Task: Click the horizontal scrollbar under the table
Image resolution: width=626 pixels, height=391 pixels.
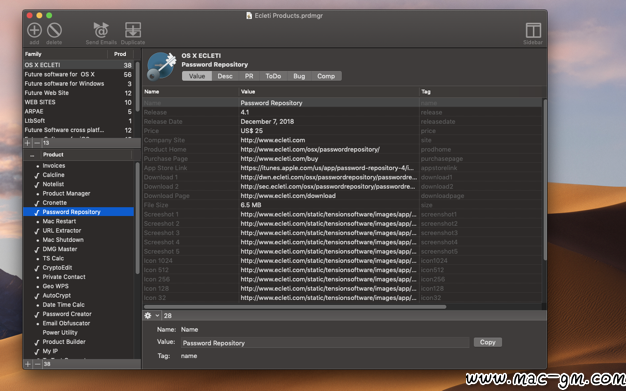Action: (295, 307)
